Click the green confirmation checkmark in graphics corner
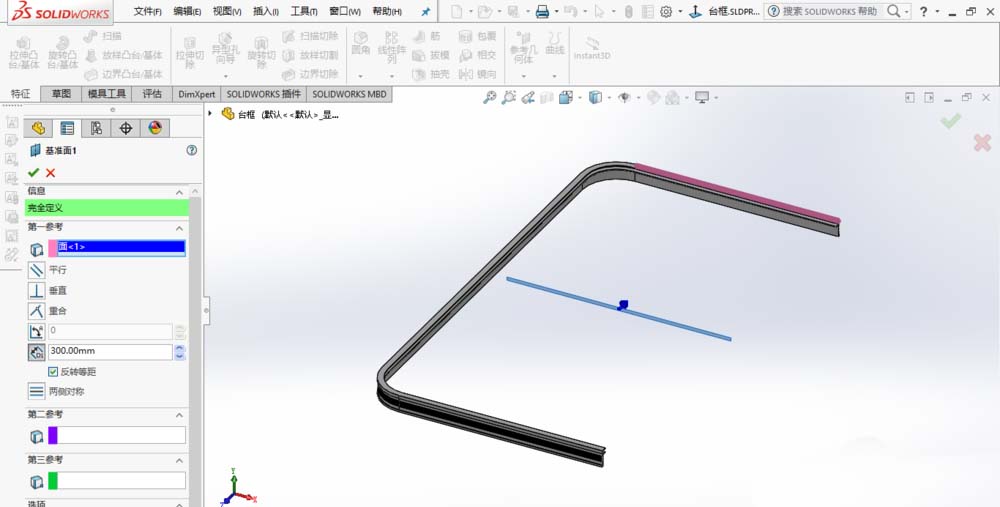Viewport: 1000px width, 507px height. click(950, 121)
